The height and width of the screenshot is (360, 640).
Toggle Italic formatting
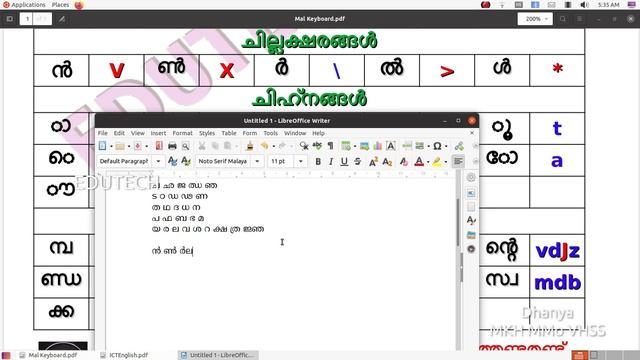click(331, 162)
